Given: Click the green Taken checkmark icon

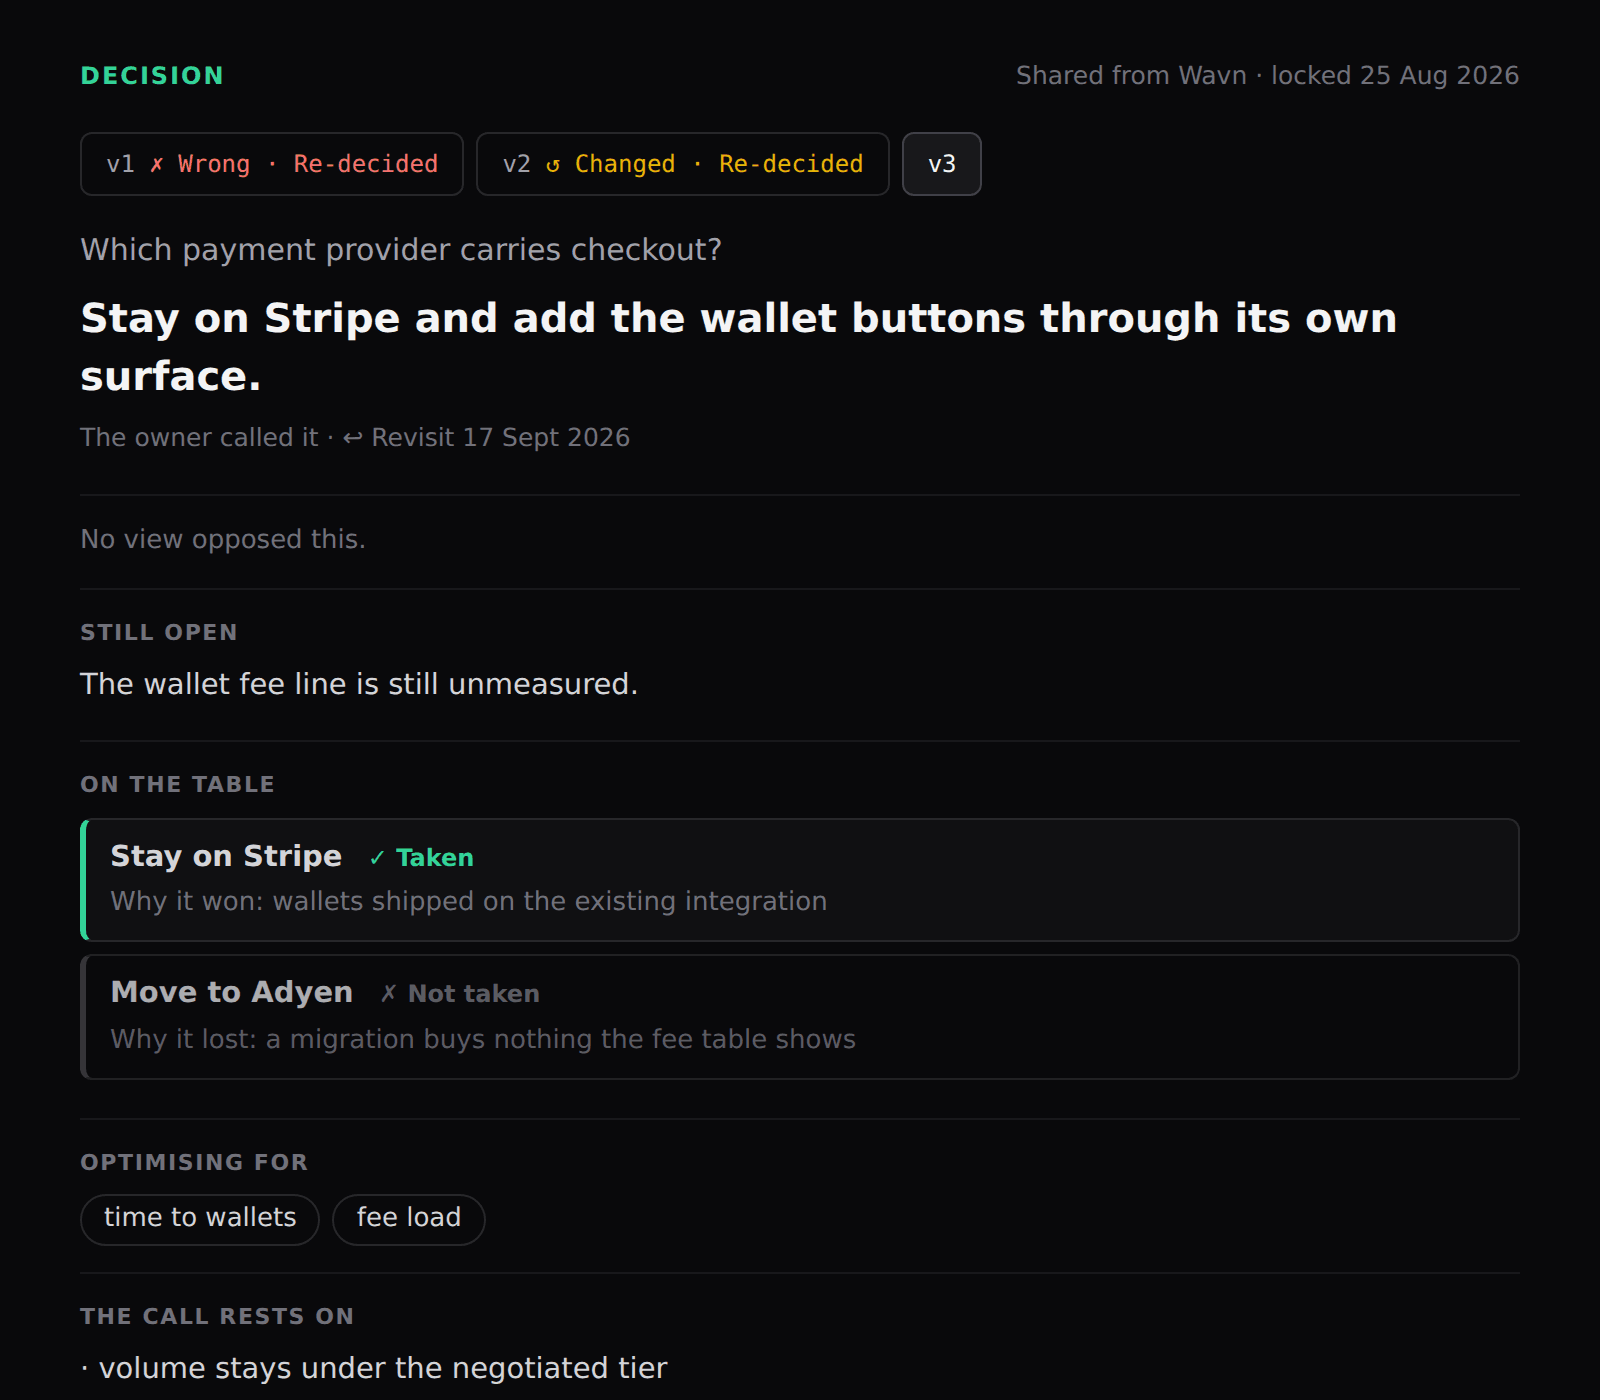Looking at the screenshot, I should point(377,858).
